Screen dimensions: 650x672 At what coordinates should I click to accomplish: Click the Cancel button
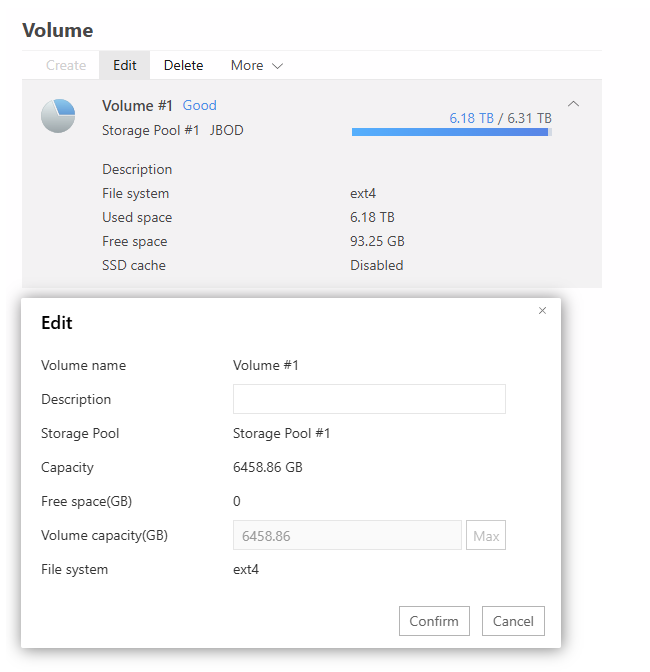pos(513,621)
